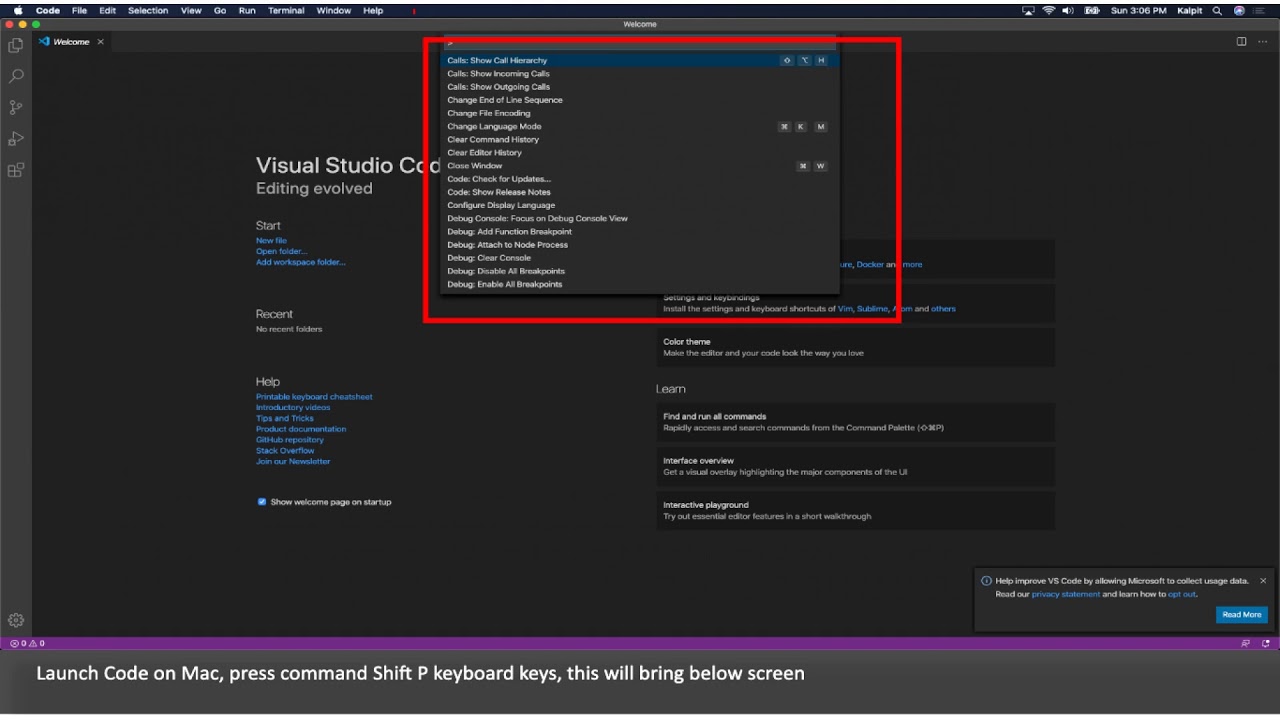Image resolution: width=1280 pixels, height=720 pixels.
Task: Open the Go menu
Action: [220, 10]
